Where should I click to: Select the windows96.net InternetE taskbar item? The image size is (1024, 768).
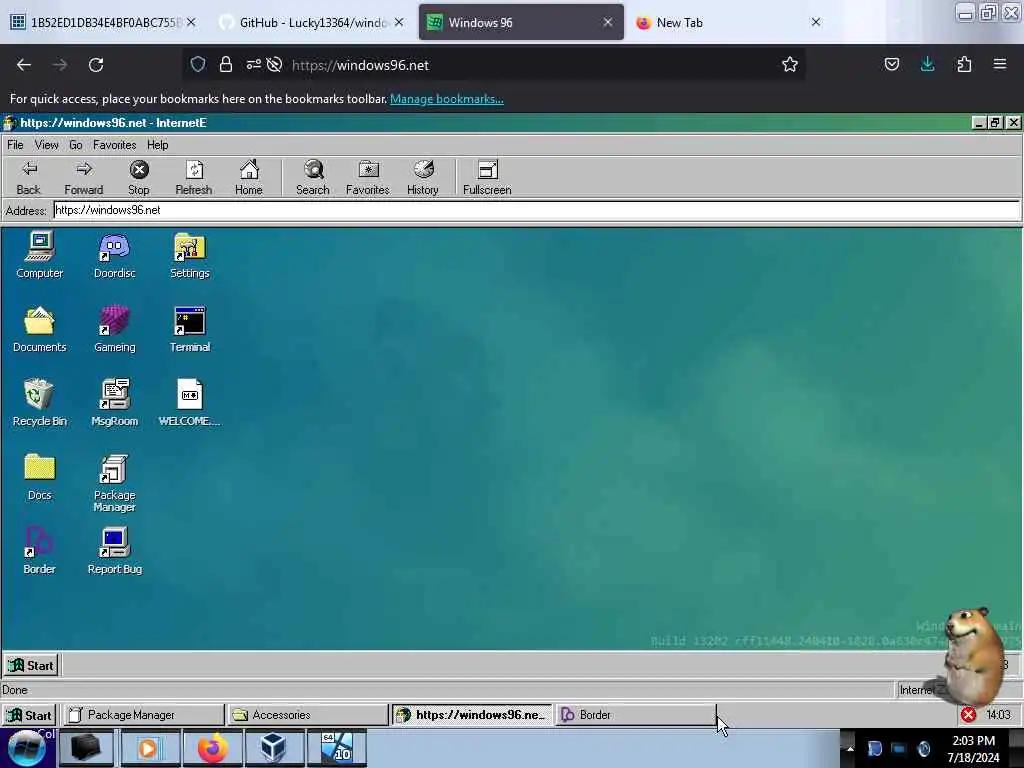coord(472,715)
